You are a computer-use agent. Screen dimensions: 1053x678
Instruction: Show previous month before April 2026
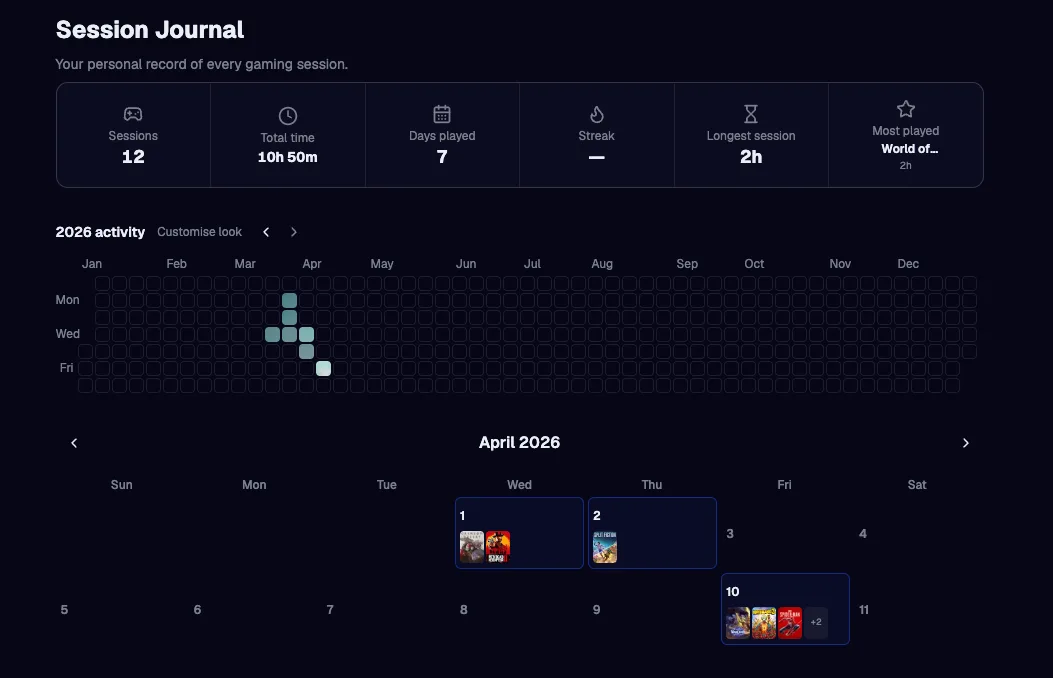[74, 443]
